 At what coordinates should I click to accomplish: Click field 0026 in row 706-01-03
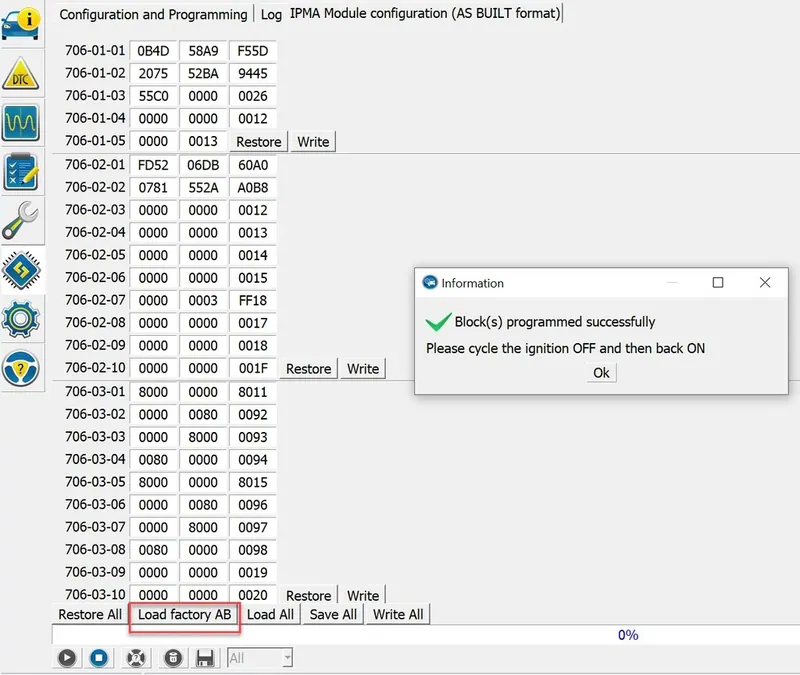[253, 96]
